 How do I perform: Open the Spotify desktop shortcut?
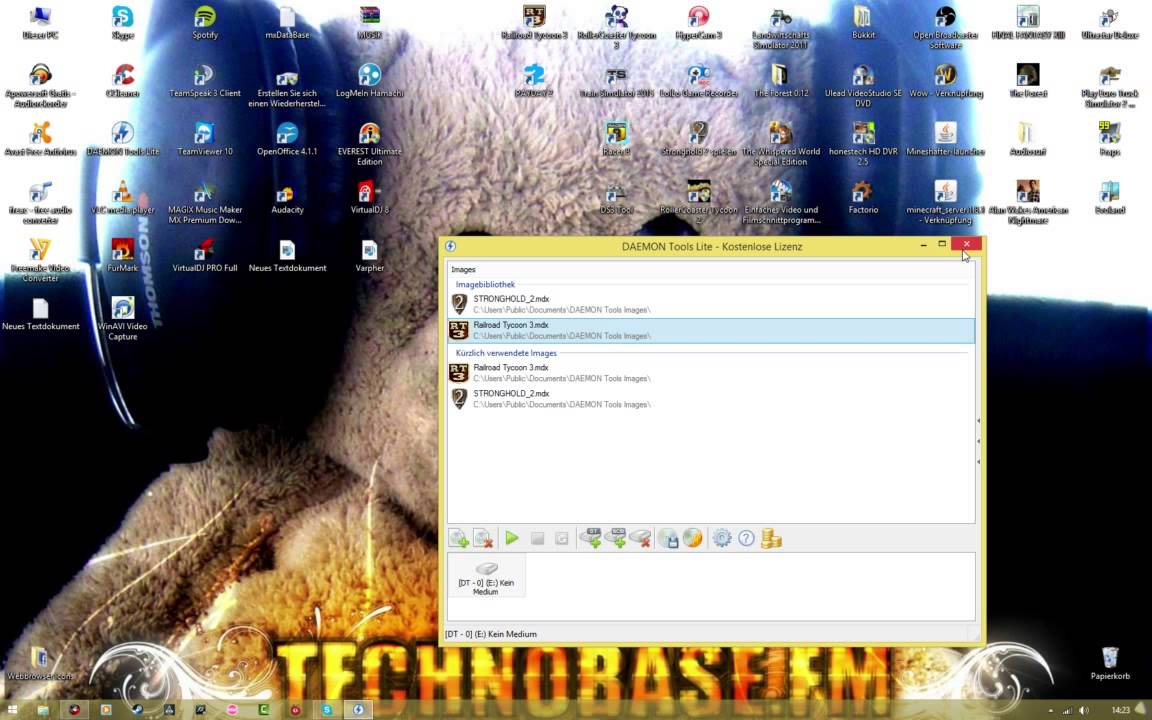tap(205, 22)
